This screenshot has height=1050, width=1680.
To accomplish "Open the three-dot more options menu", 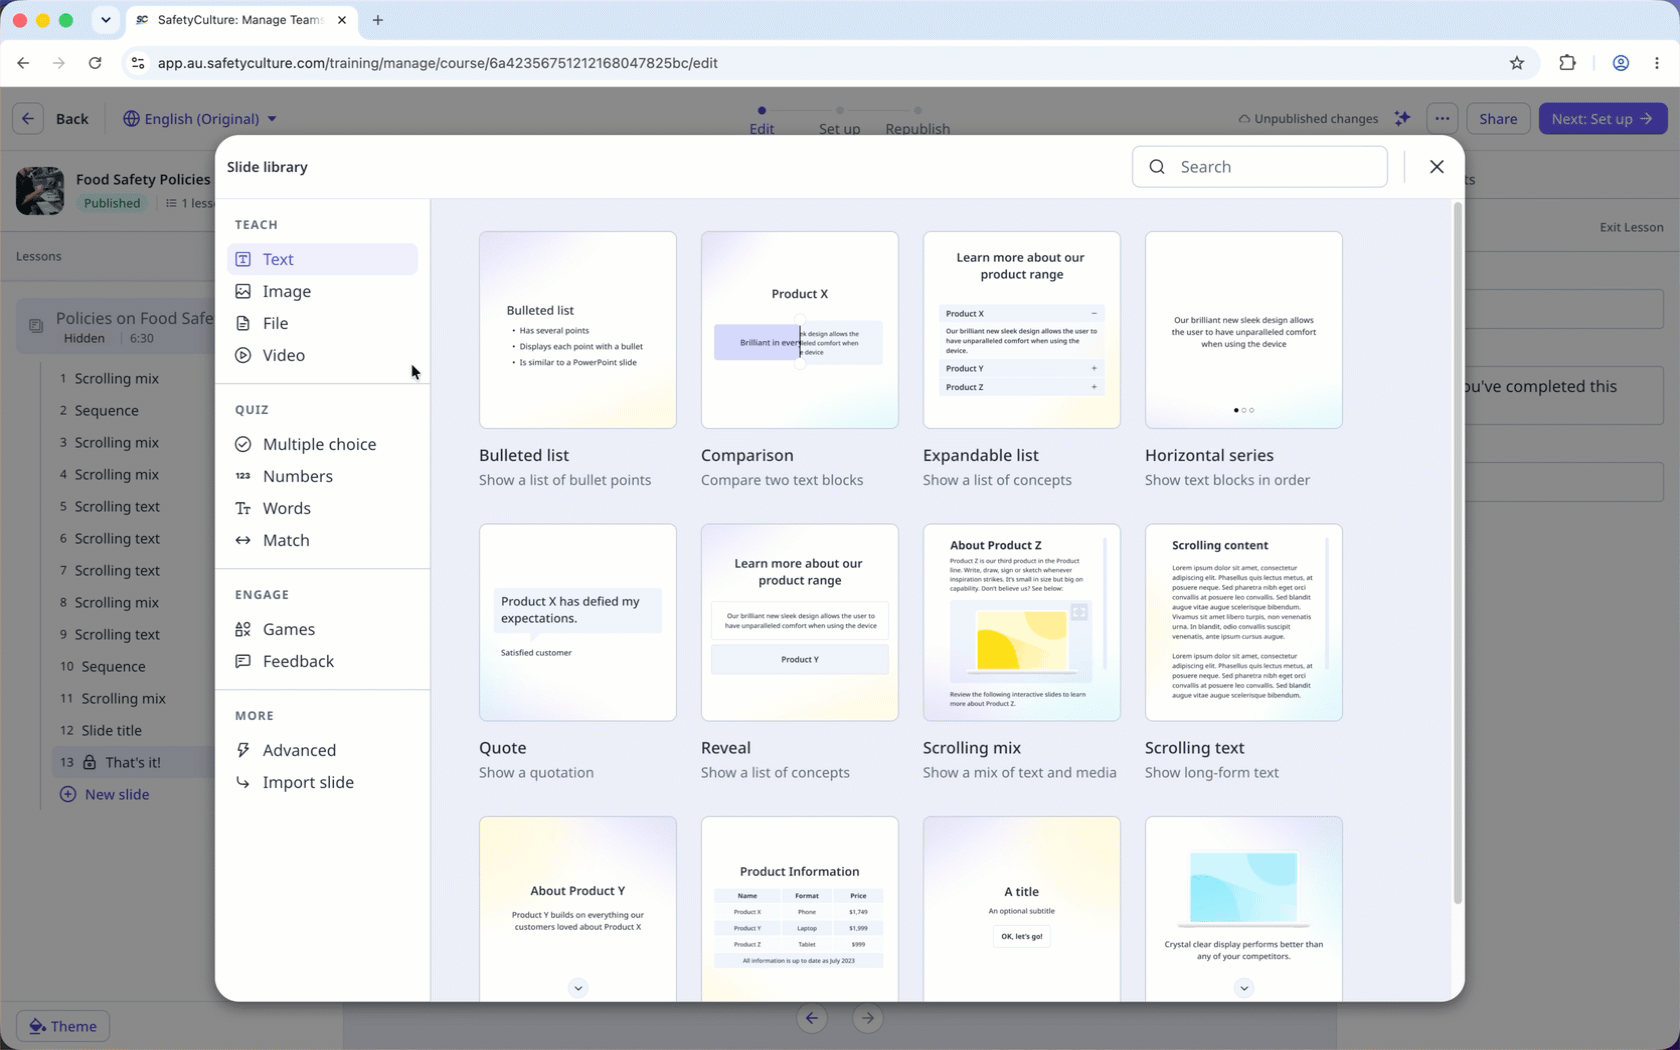I will [1442, 118].
